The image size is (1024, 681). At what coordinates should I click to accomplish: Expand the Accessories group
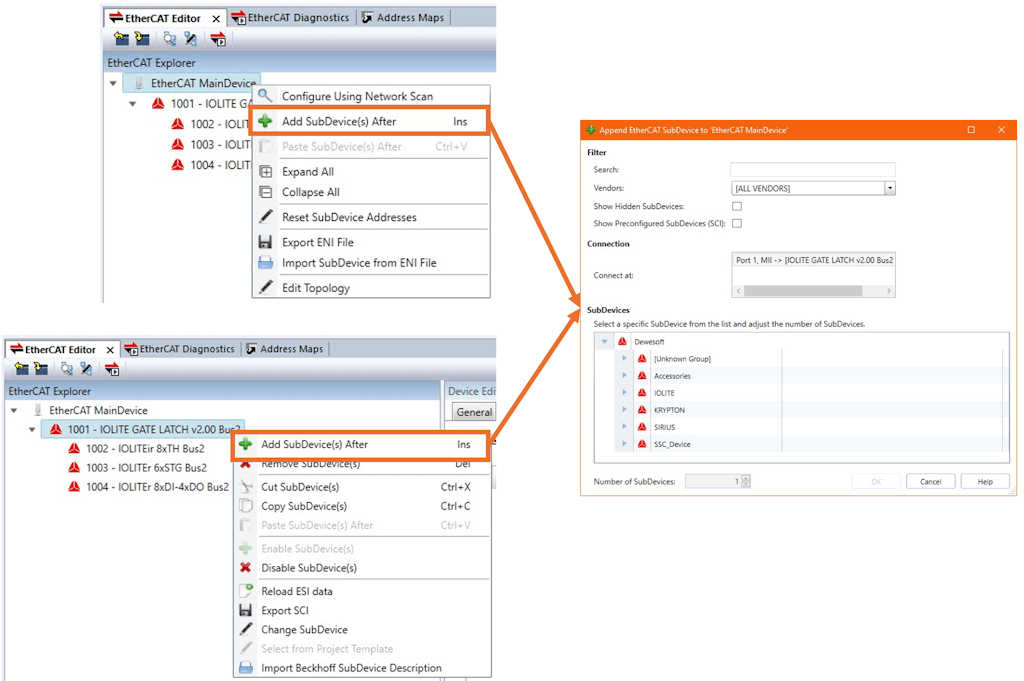coord(624,375)
